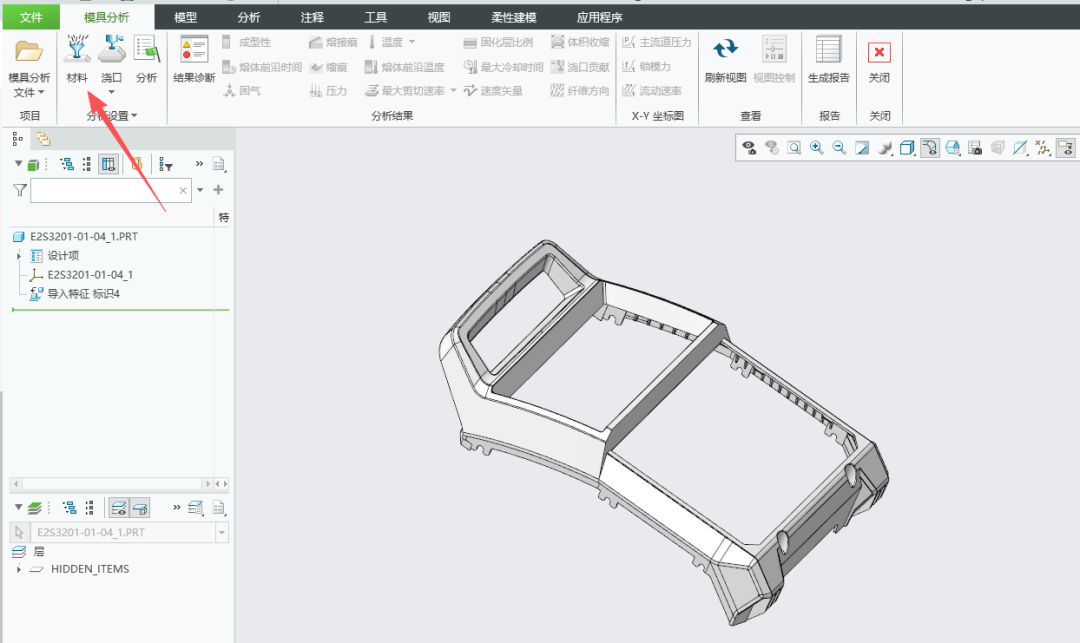1080x643 pixels.
Task: Click the zoom in magnifier icon
Action: click(x=817, y=147)
